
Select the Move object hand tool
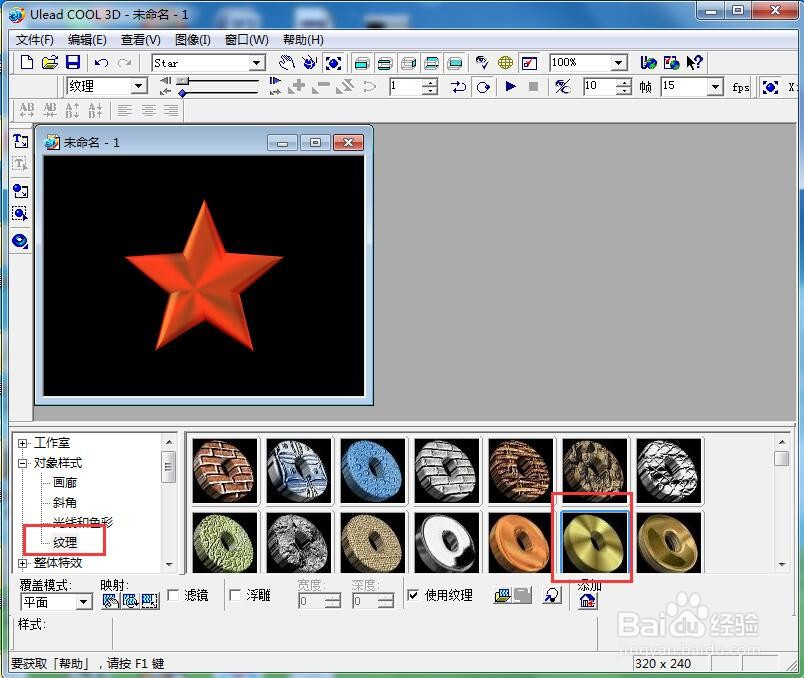tap(287, 63)
